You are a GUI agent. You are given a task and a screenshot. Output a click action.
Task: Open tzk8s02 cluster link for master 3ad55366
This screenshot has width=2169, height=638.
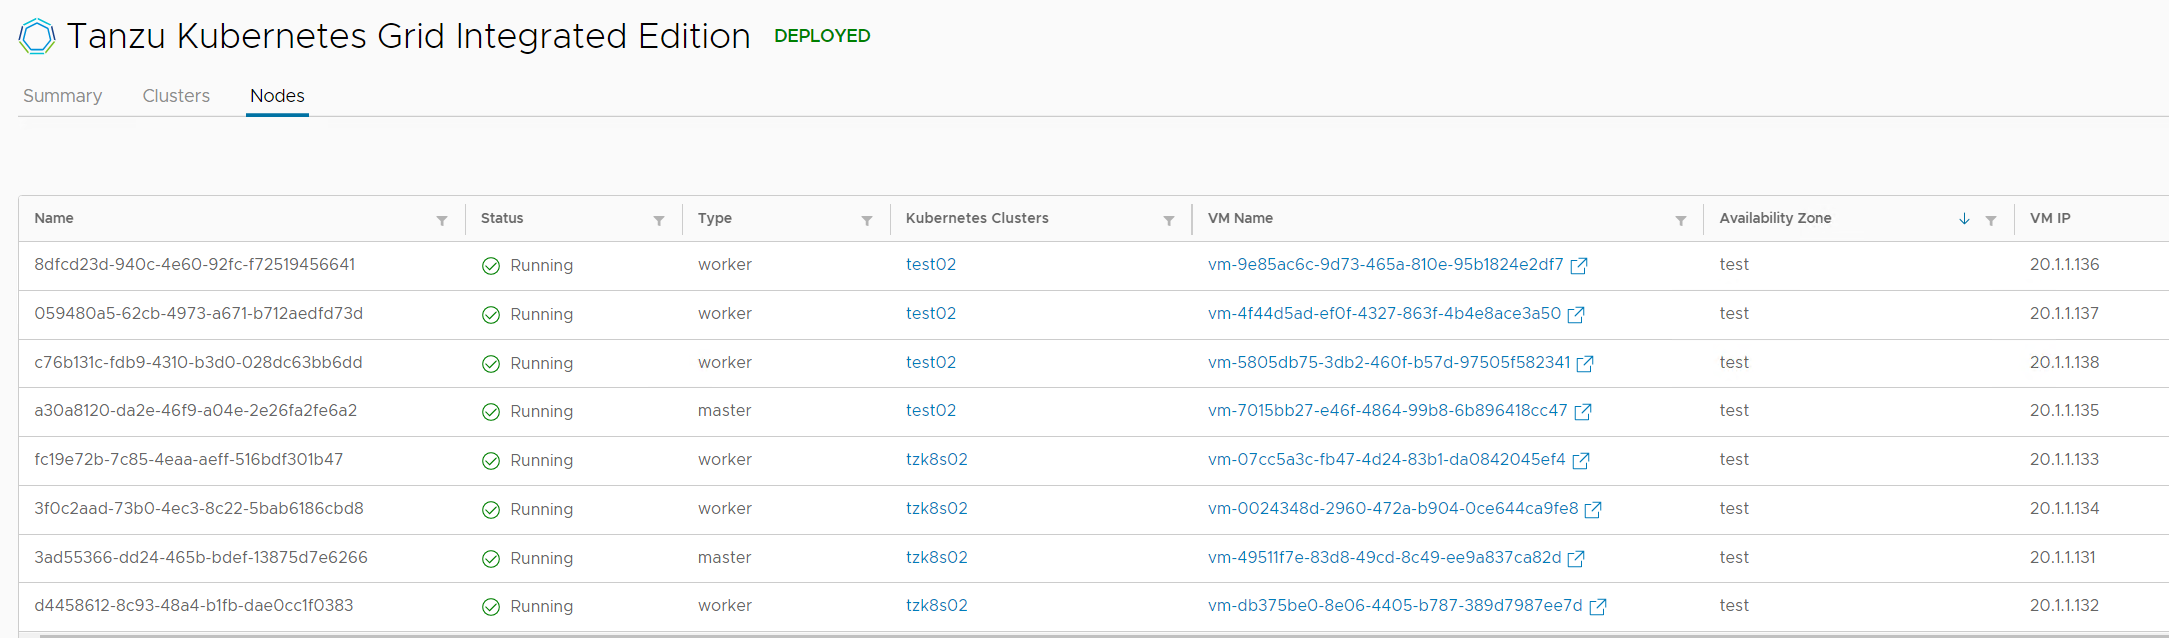click(x=937, y=557)
